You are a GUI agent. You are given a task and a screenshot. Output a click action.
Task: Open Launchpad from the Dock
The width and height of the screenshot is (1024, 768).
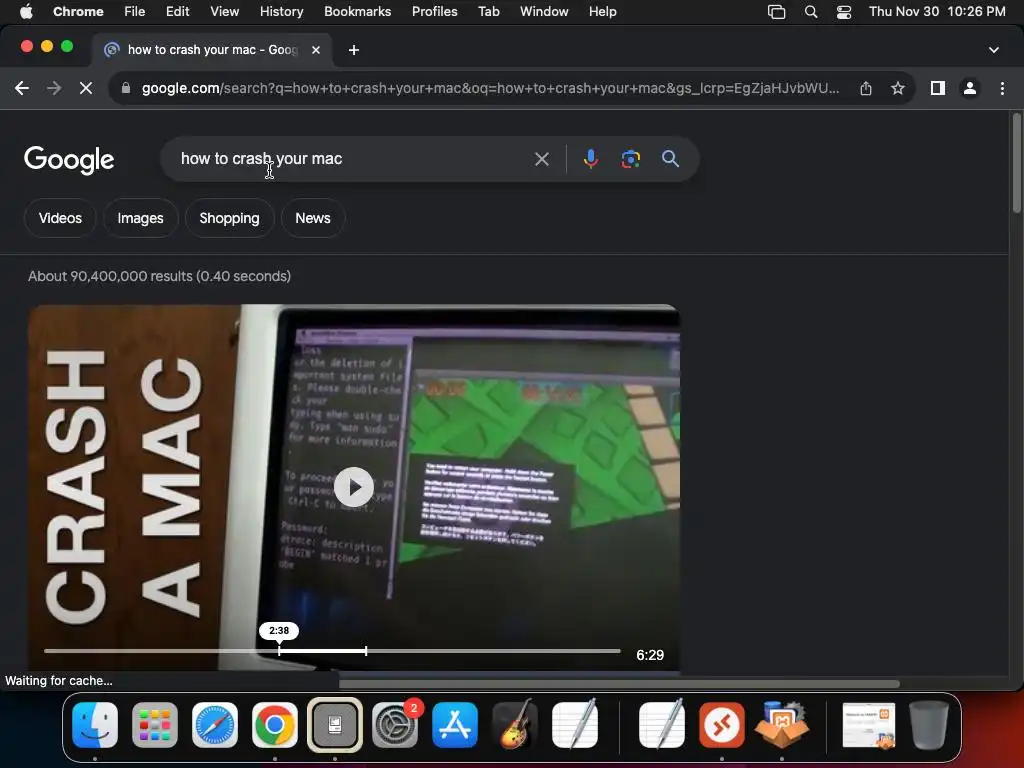click(x=155, y=725)
